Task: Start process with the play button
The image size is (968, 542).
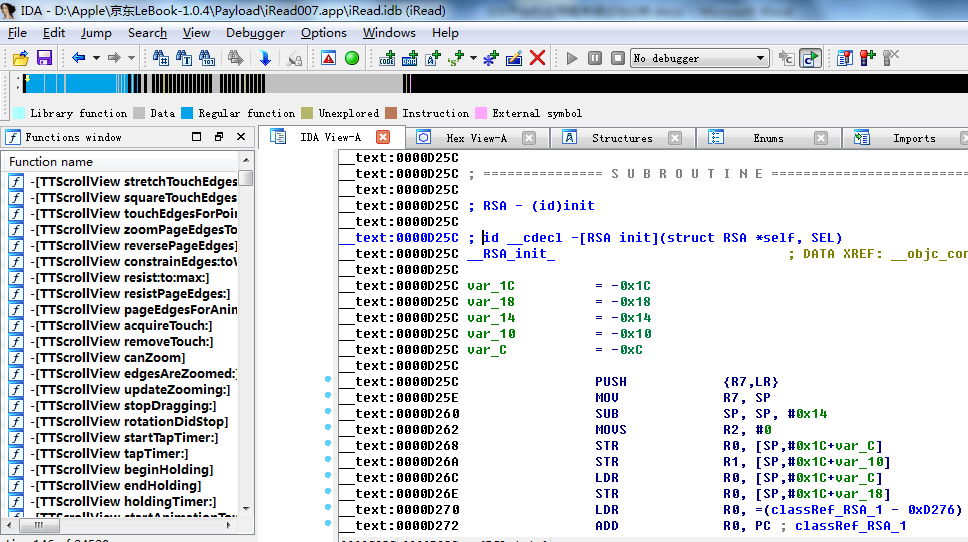Action: coord(572,58)
